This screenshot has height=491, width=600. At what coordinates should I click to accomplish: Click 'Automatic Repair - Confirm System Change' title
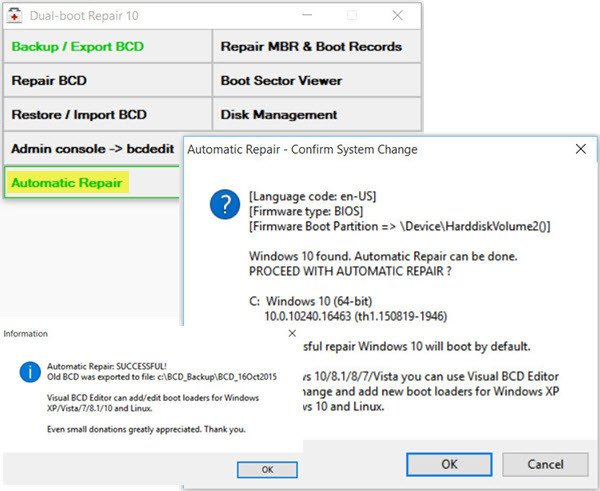pos(302,150)
